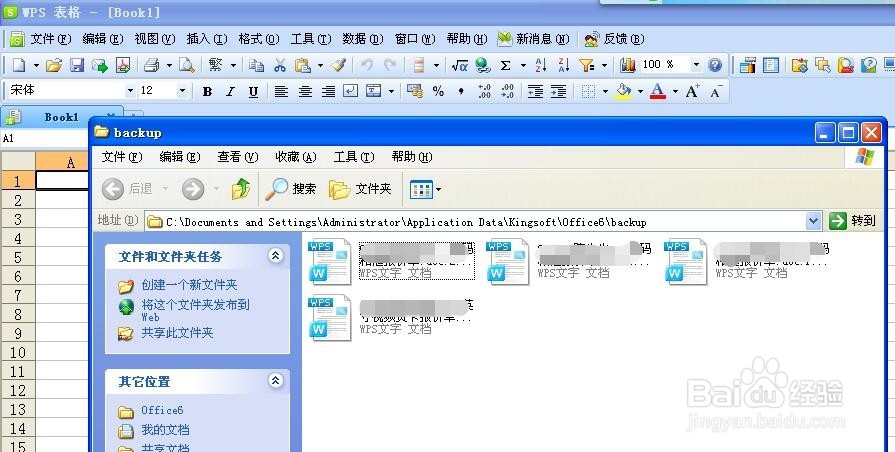Insert AutoSum with the sigma icon
The image size is (895, 452).
[505, 66]
